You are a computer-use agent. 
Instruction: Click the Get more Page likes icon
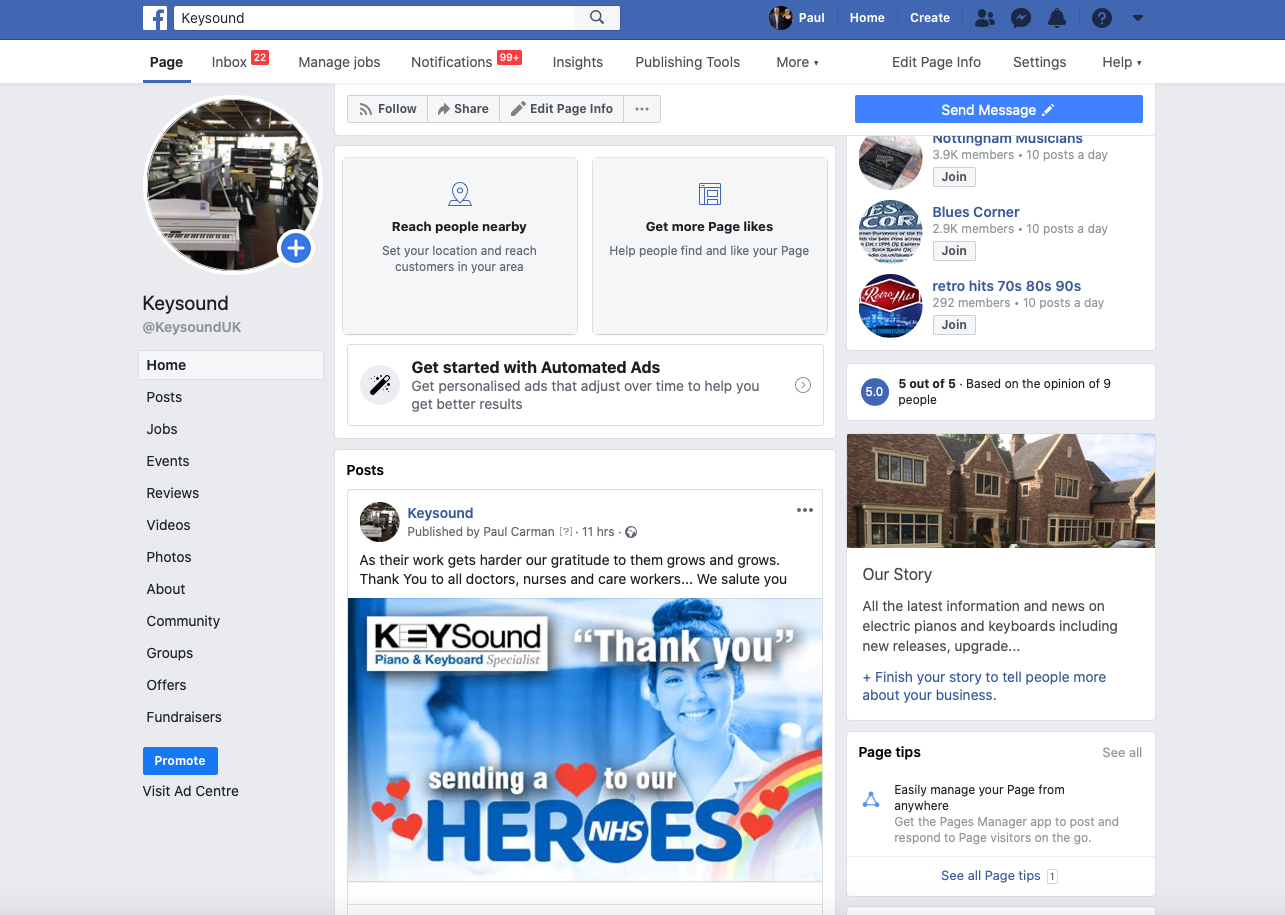pos(710,194)
